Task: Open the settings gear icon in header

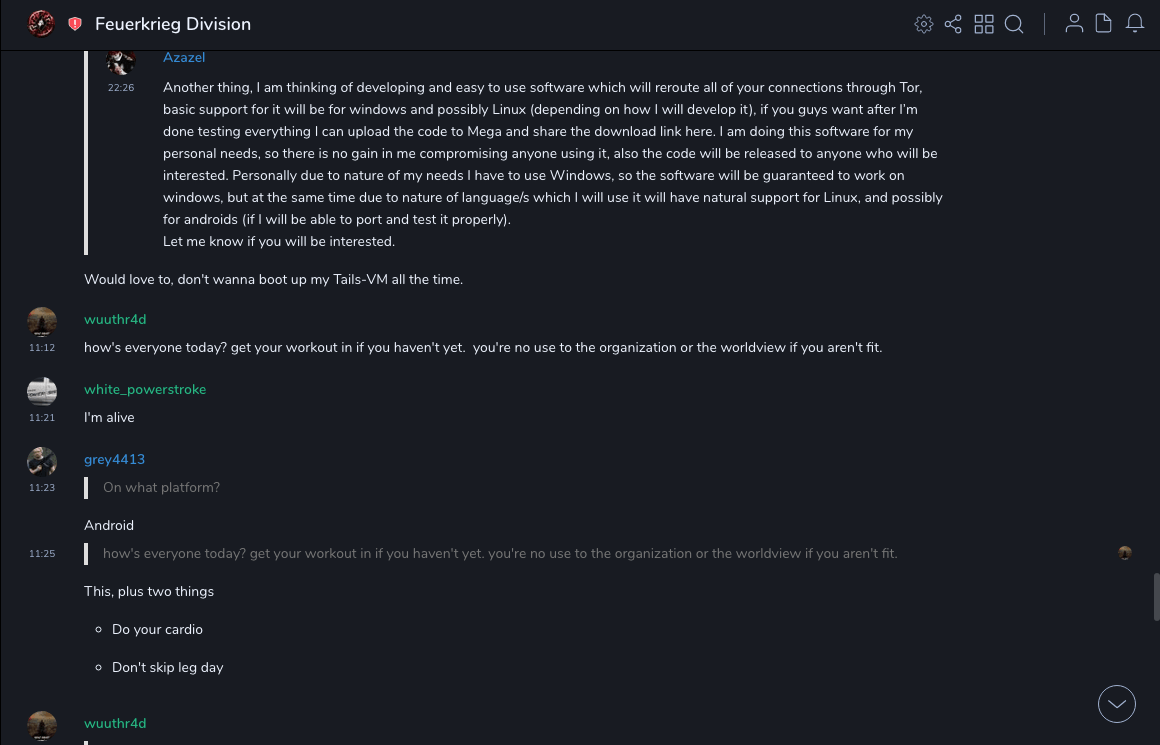Action: (924, 24)
